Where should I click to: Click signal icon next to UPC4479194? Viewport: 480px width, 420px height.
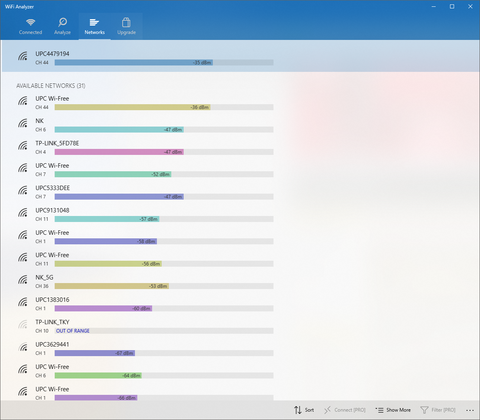23,56
